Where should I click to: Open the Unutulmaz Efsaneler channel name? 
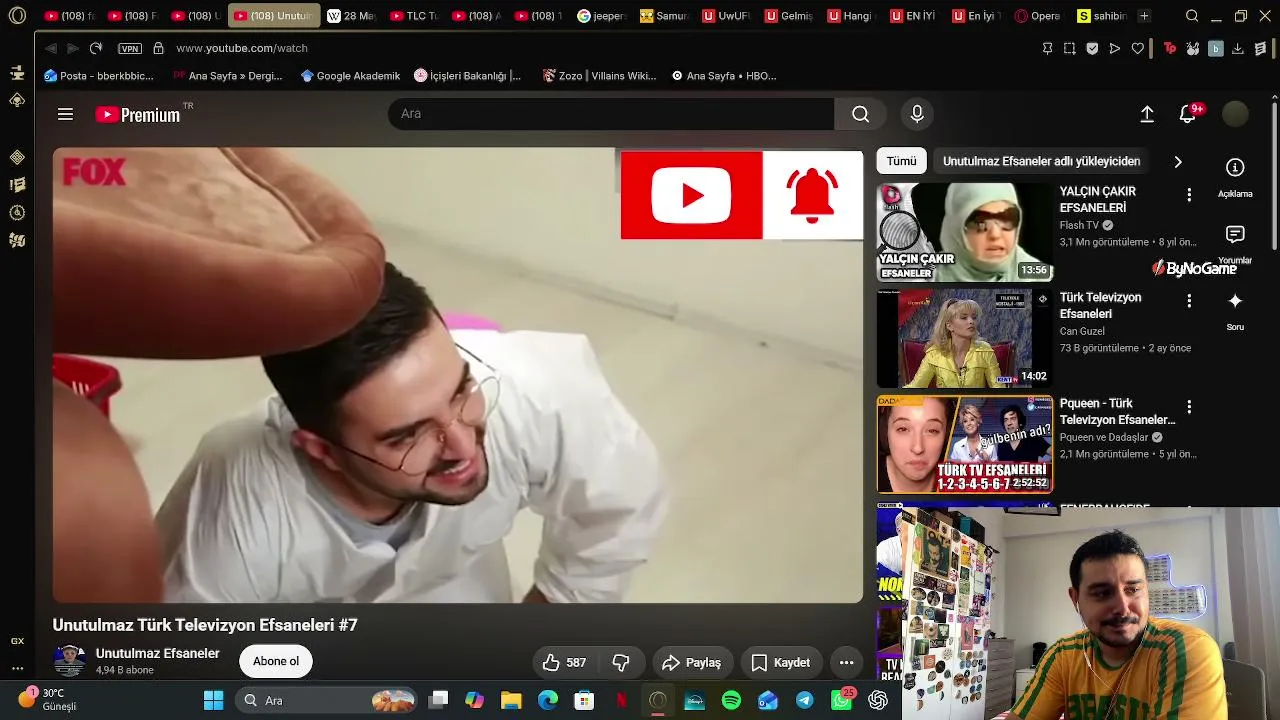coord(158,653)
